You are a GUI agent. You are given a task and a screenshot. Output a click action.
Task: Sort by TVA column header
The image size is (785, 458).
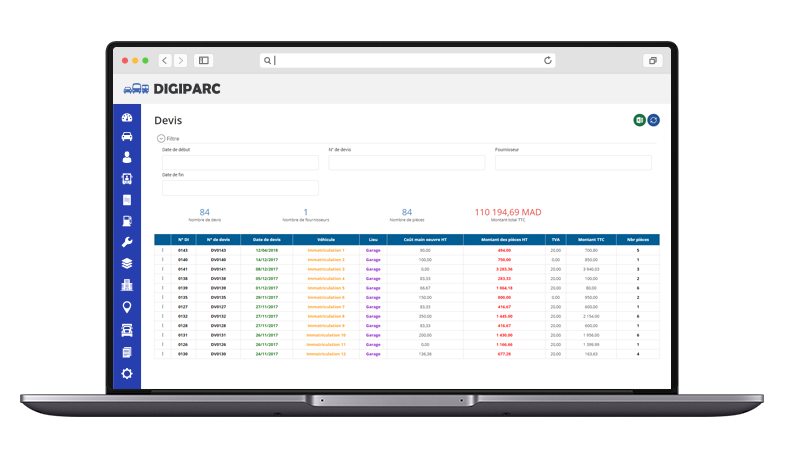point(555,240)
